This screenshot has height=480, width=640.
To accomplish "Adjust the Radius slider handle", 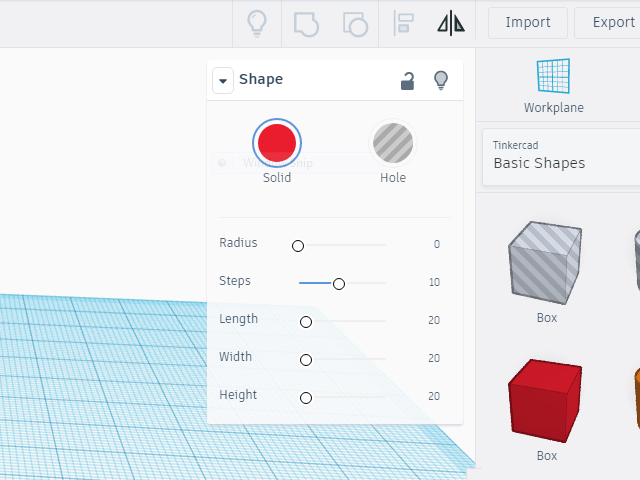I will (x=298, y=246).
